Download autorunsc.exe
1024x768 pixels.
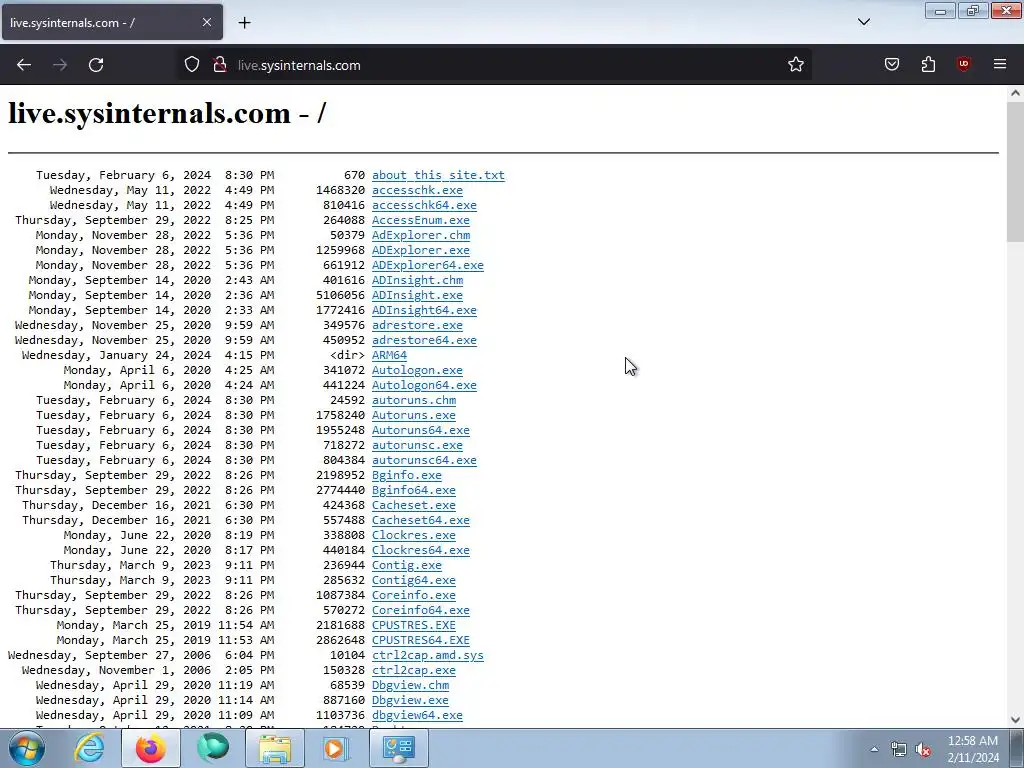(417, 445)
